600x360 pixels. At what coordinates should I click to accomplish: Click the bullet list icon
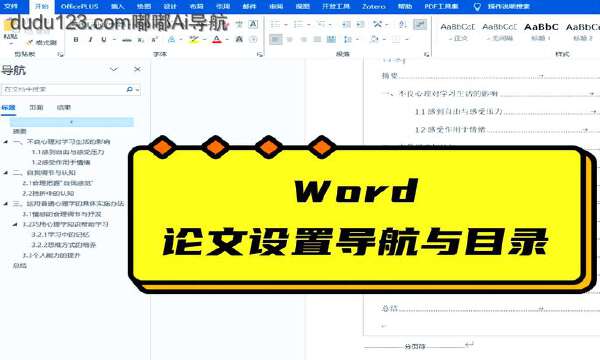[x=276, y=24]
